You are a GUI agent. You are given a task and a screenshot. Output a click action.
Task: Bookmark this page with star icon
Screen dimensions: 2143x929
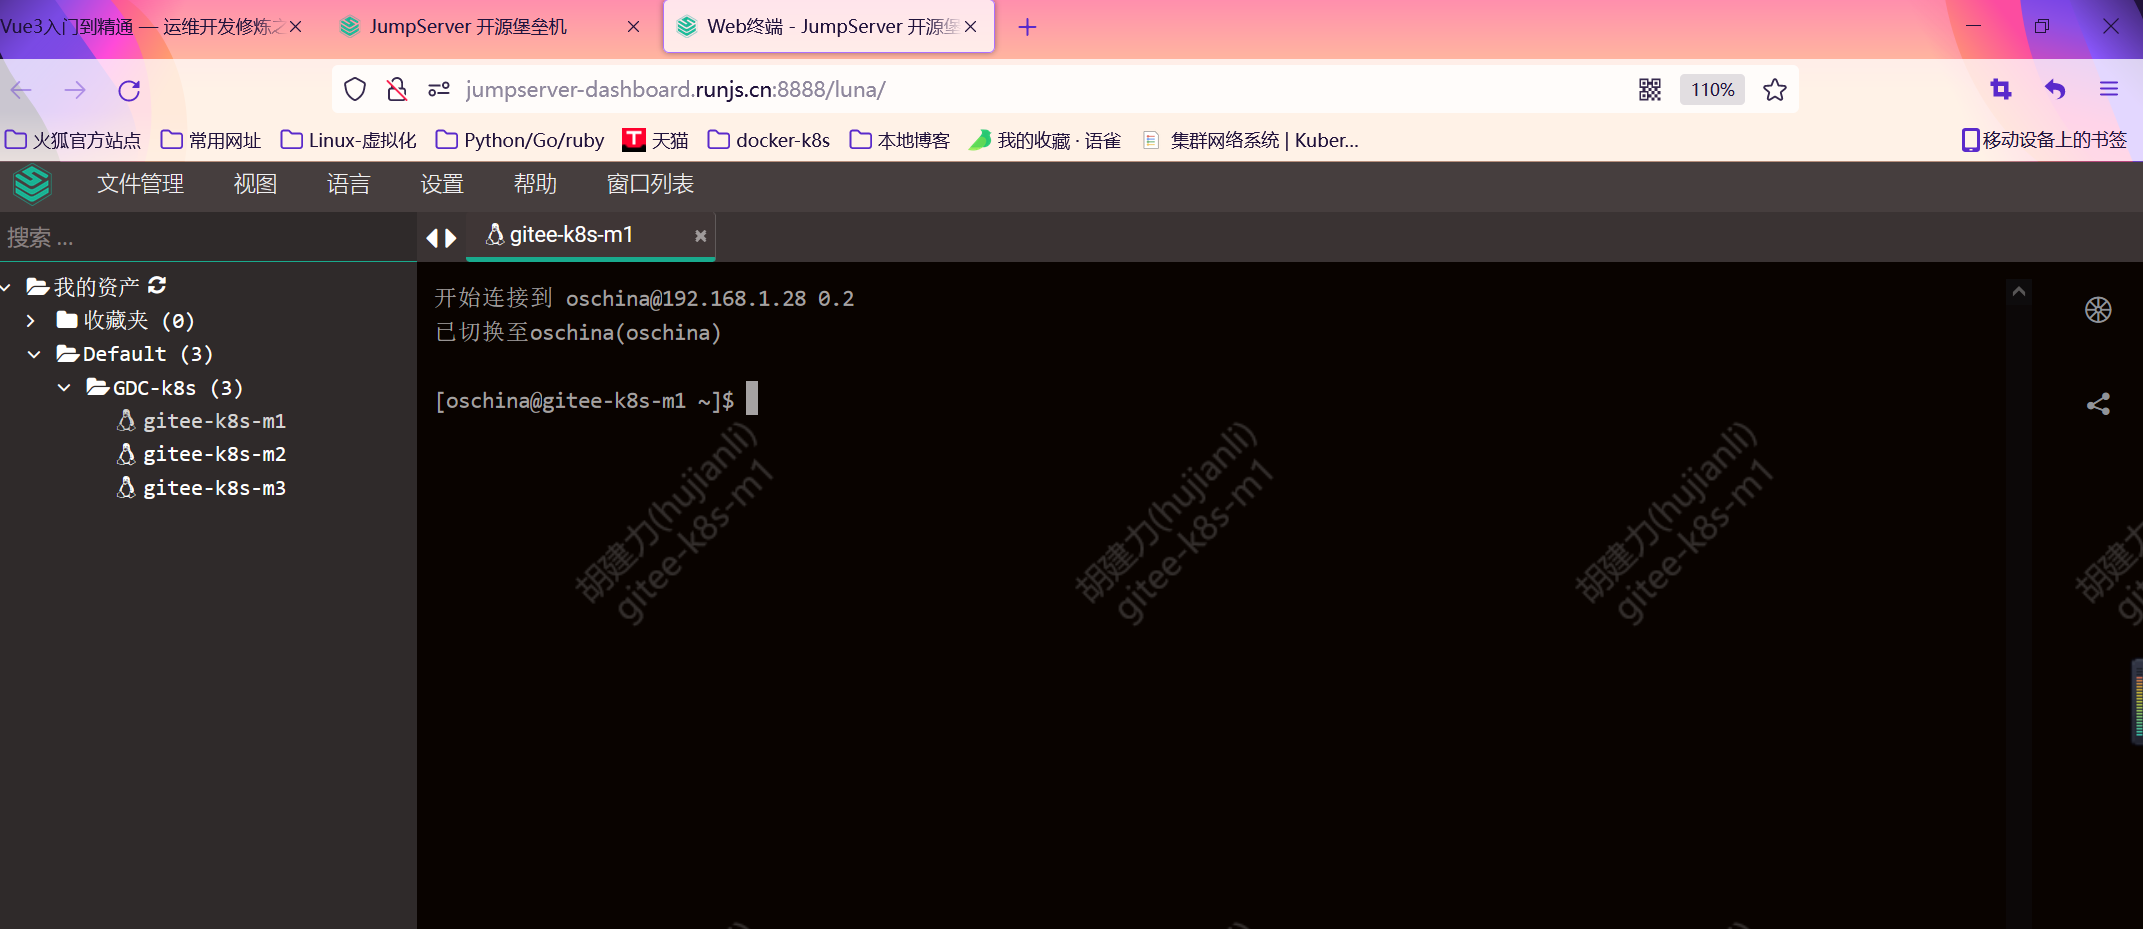click(x=1775, y=90)
